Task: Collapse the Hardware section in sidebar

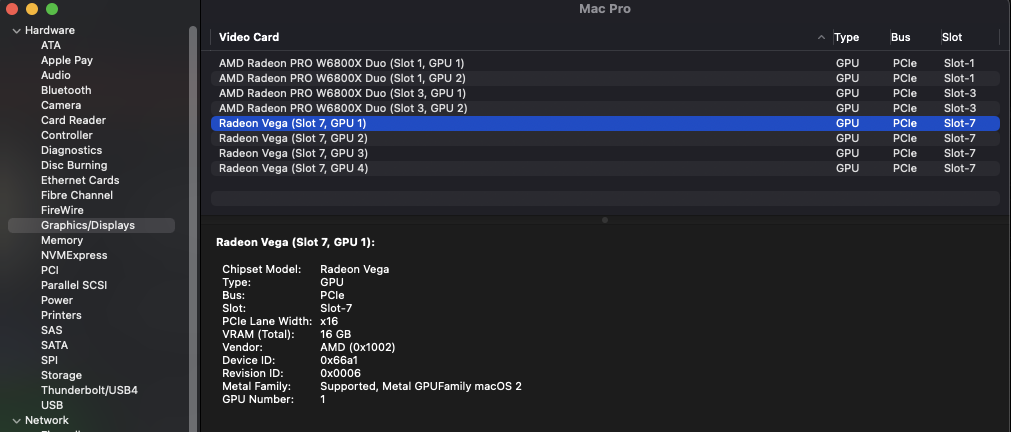Action: 16,31
